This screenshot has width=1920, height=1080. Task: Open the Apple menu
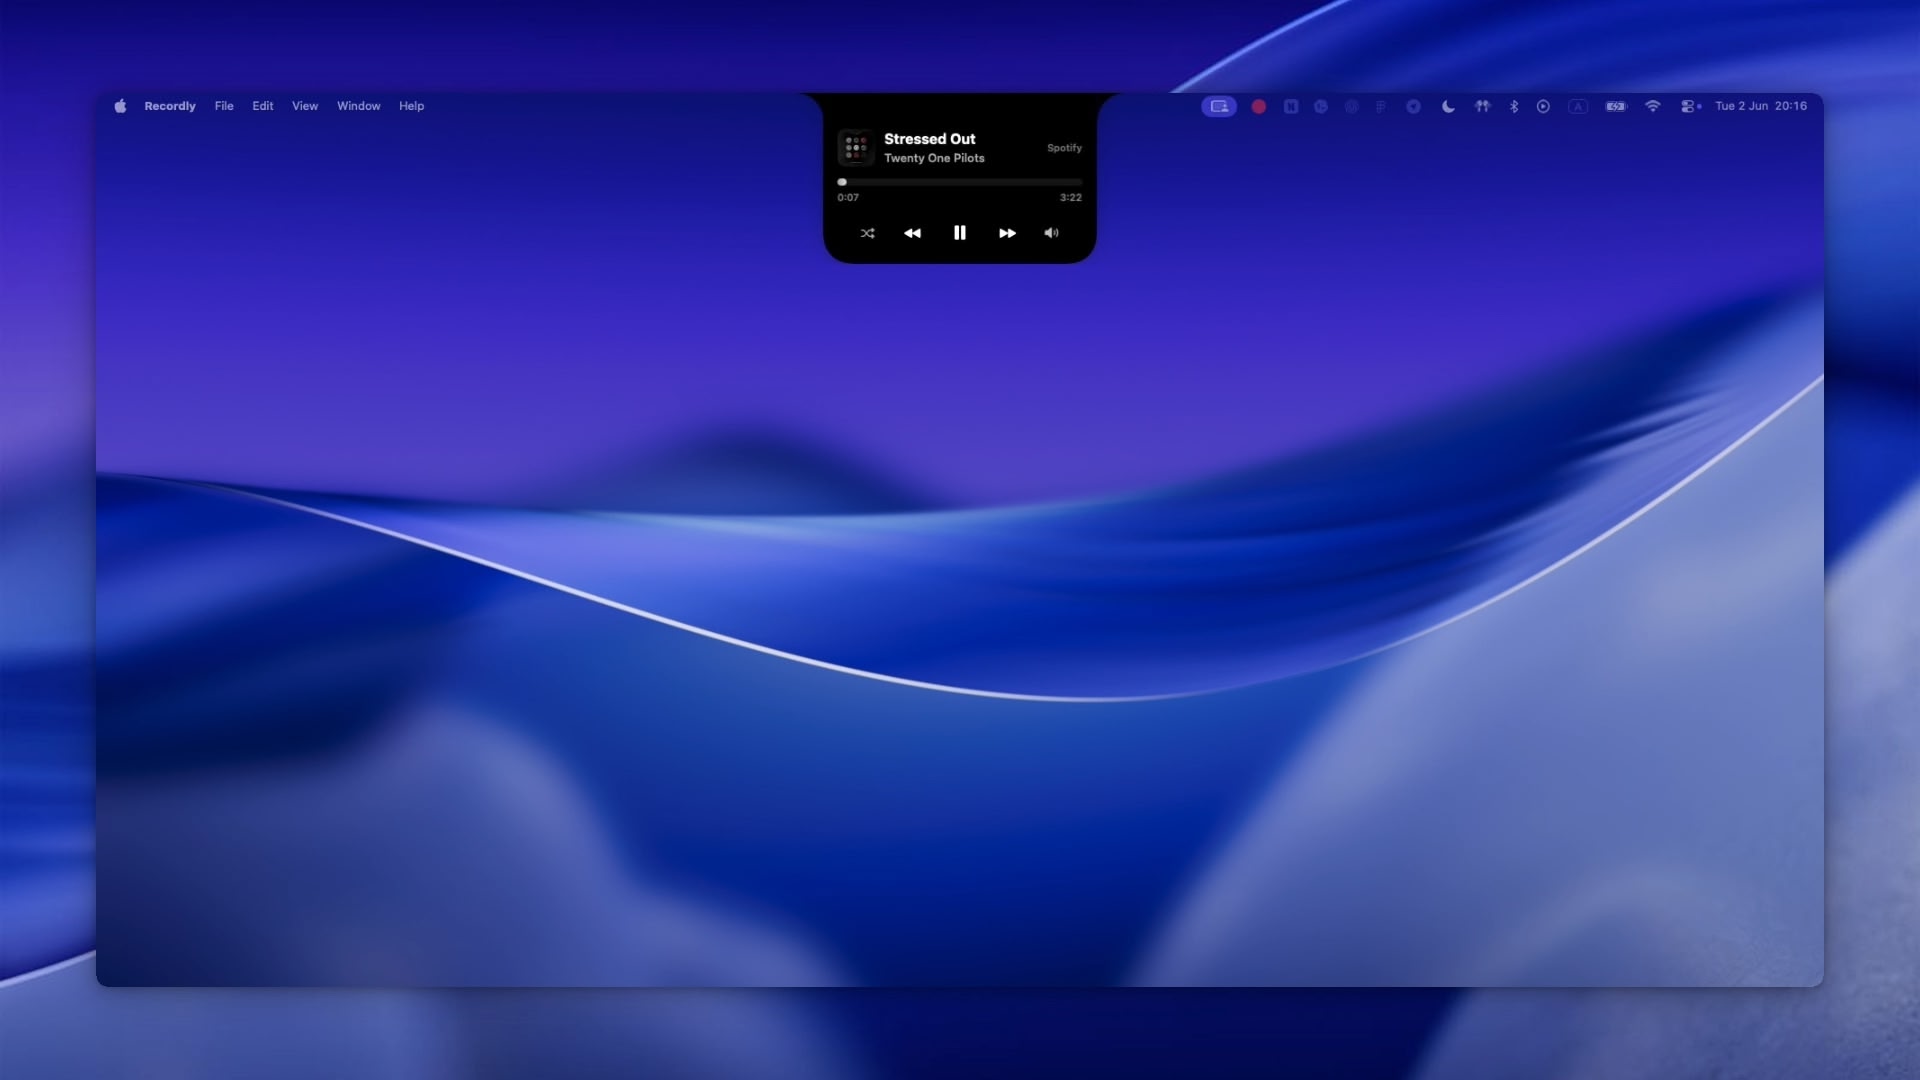click(x=120, y=106)
